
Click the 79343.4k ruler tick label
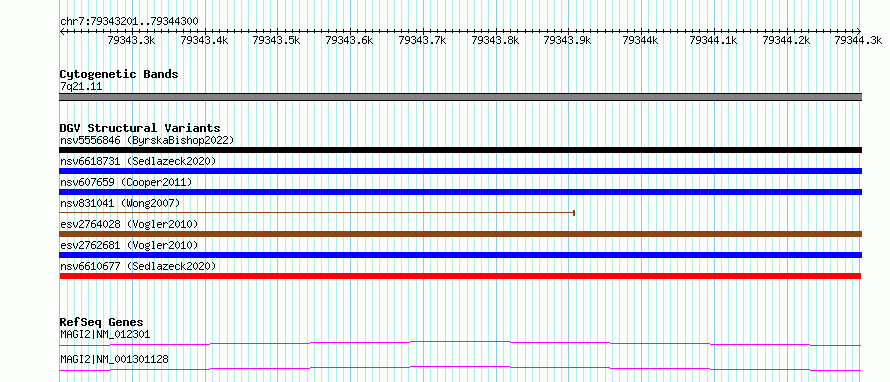coord(204,40)
